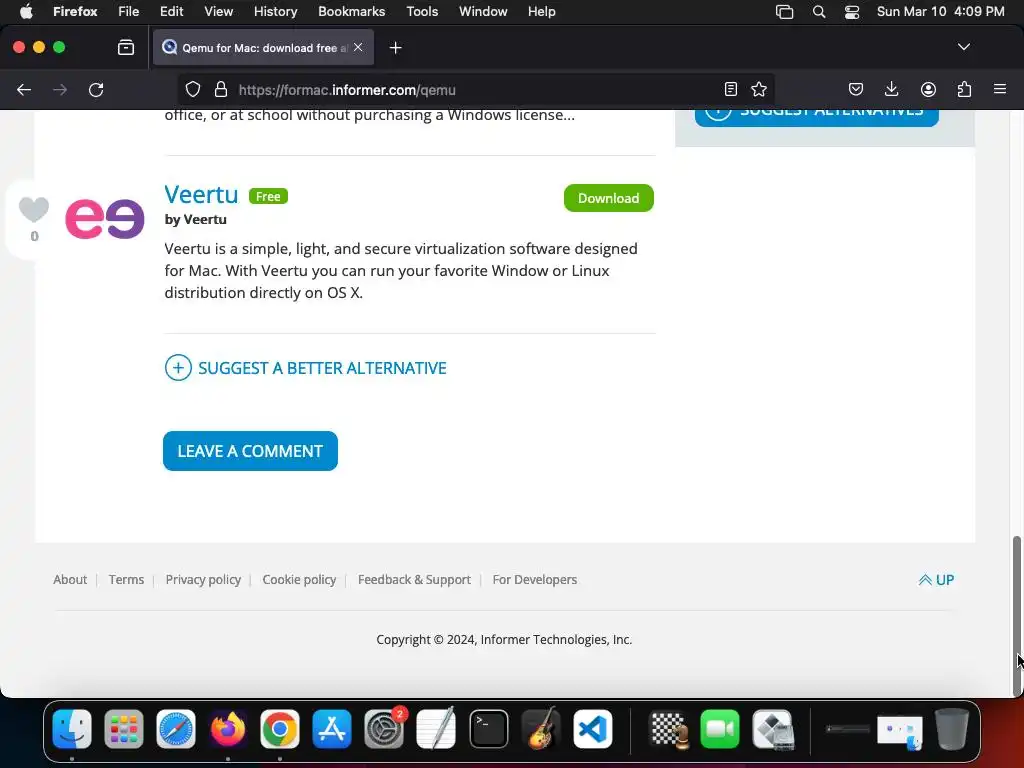
Task: Click Suggest a Better Alternative link
Action: [x=306, y=368]
